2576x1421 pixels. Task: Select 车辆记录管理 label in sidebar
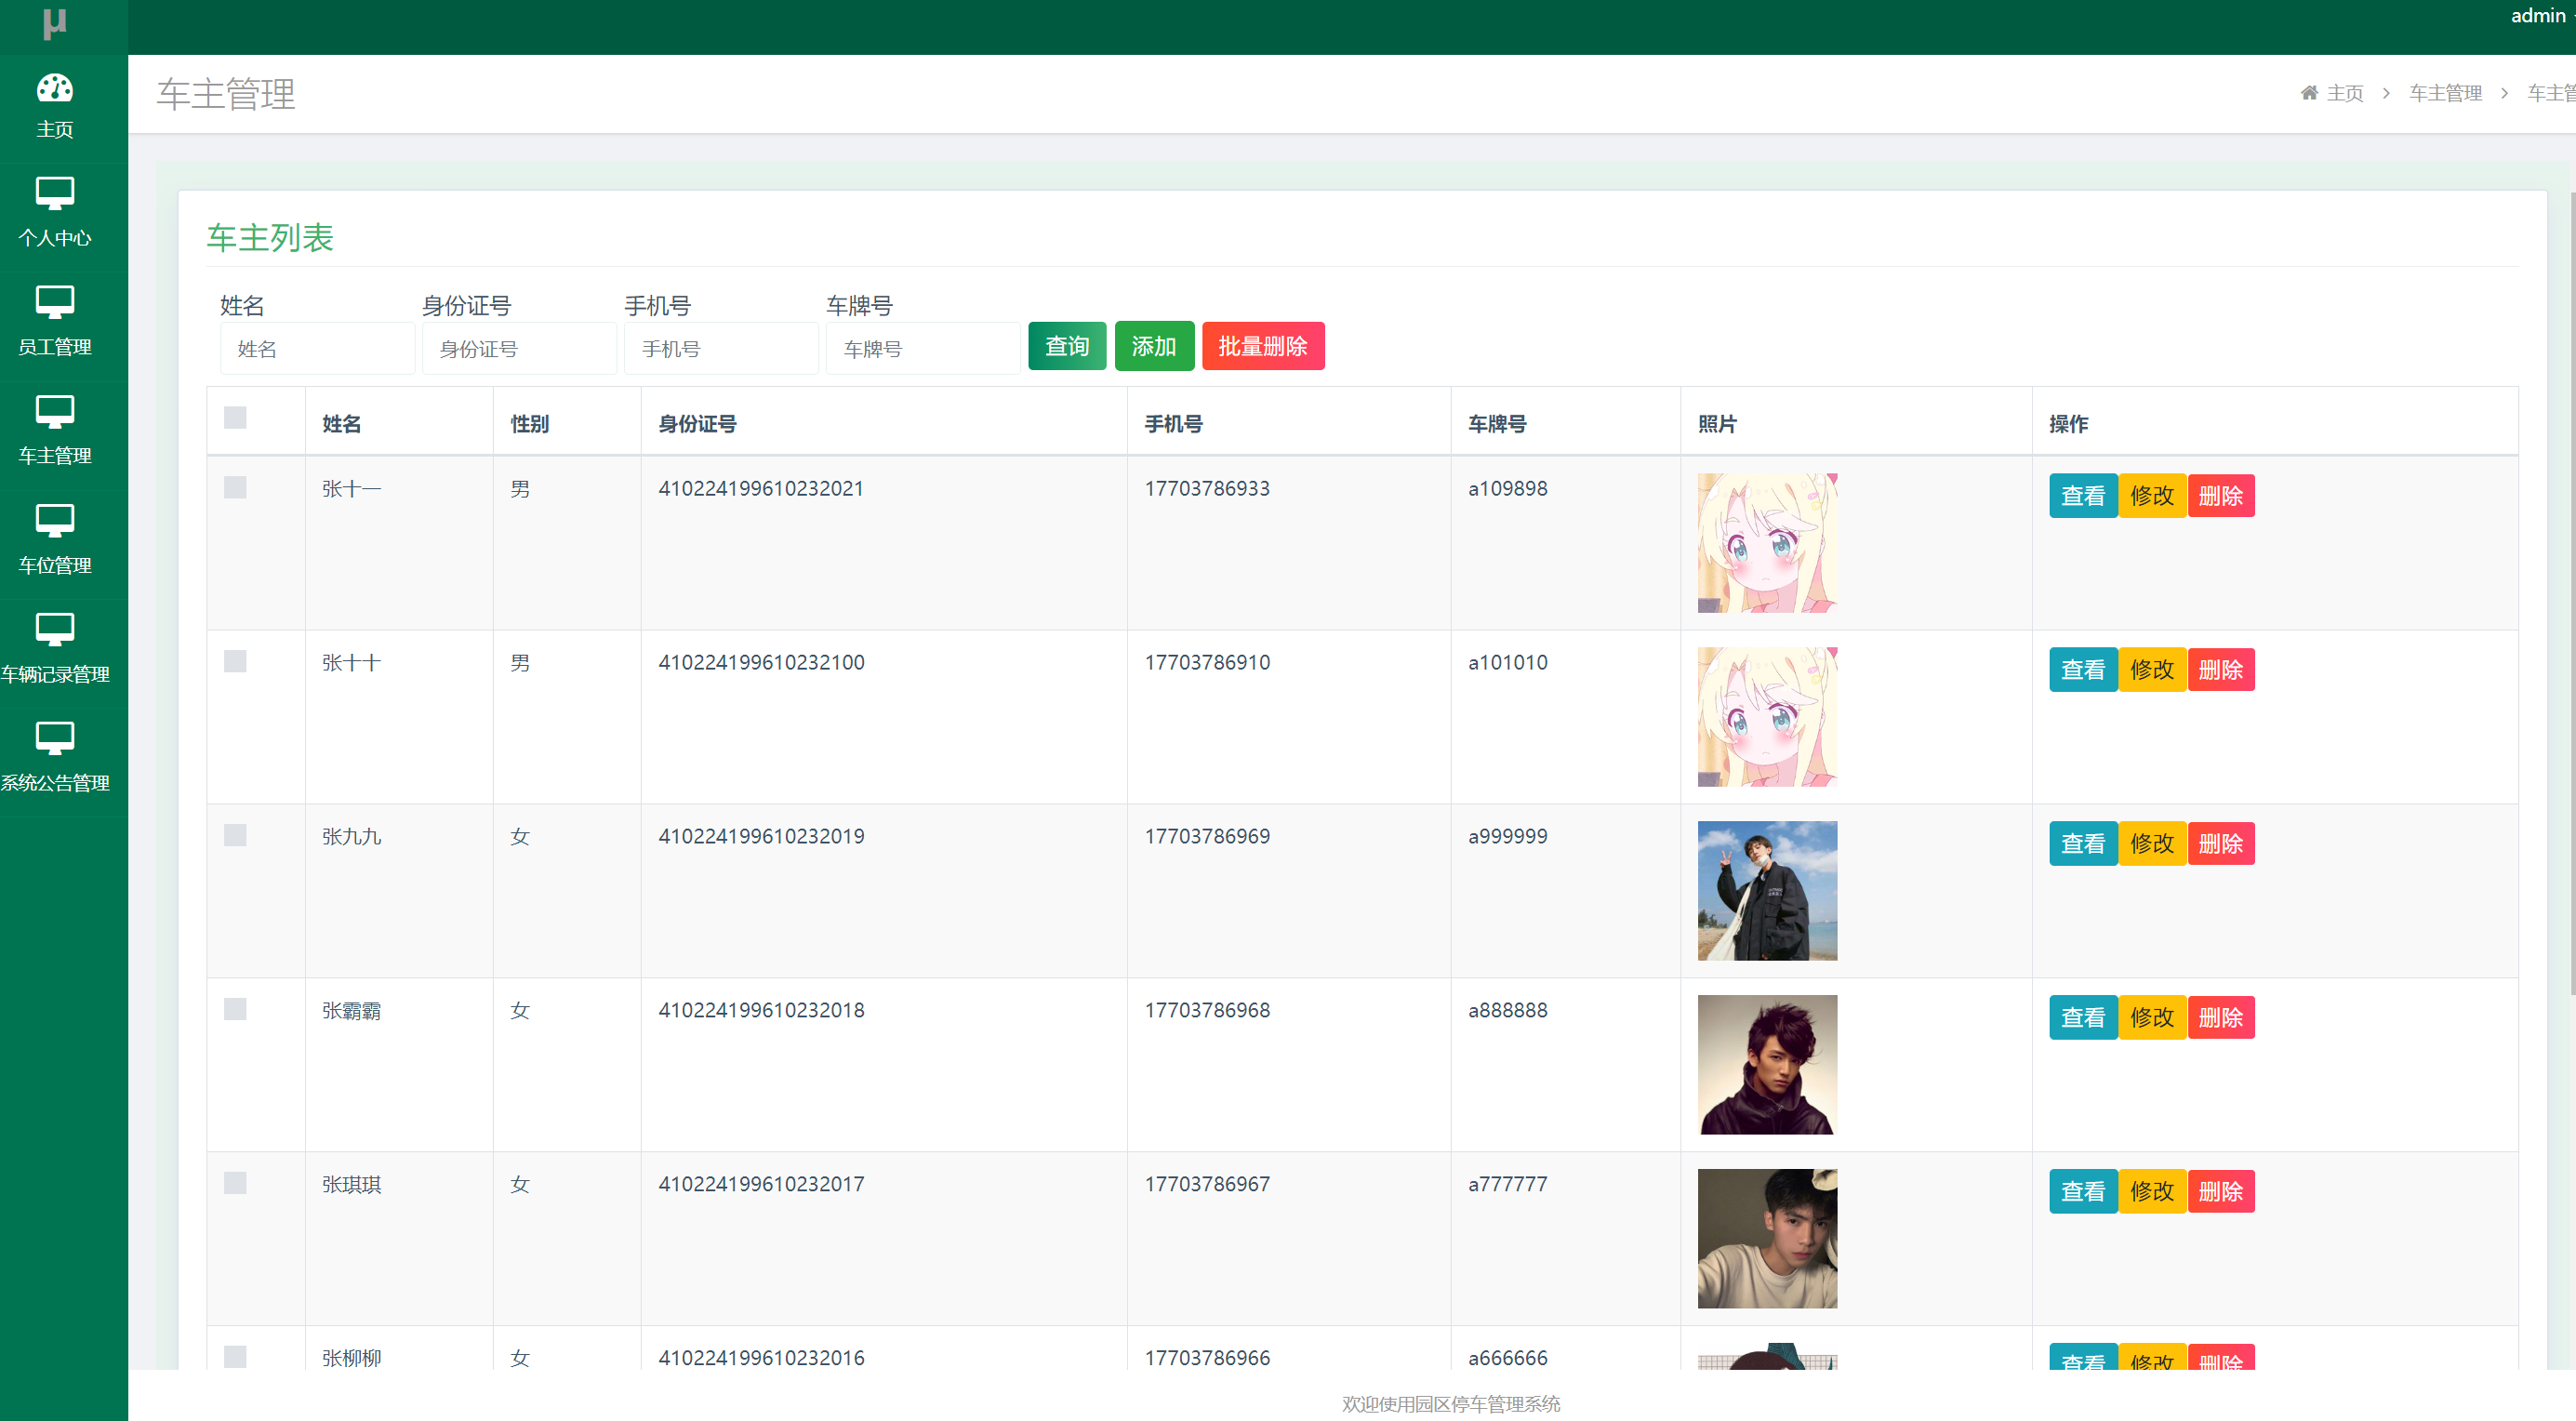(x=55, y=674)
